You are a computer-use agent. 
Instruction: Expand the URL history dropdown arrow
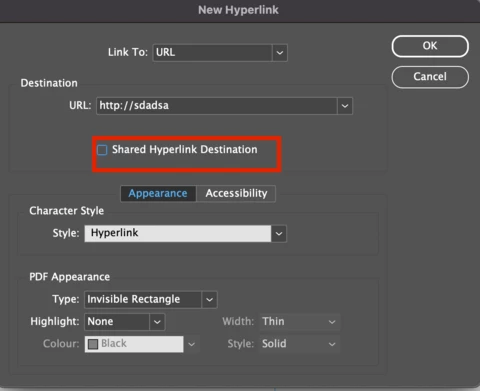tap(345, 106)
